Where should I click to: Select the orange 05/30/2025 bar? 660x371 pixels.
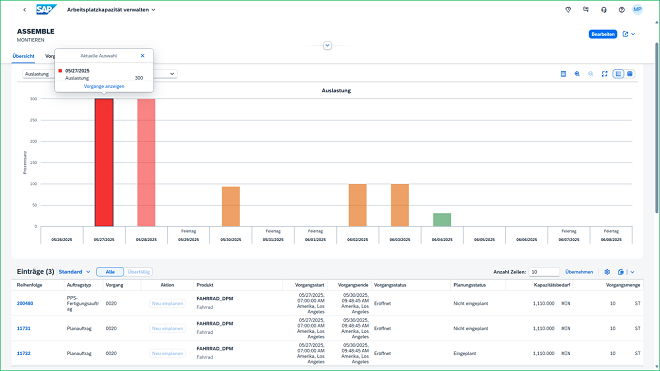[x=231, y=206]
